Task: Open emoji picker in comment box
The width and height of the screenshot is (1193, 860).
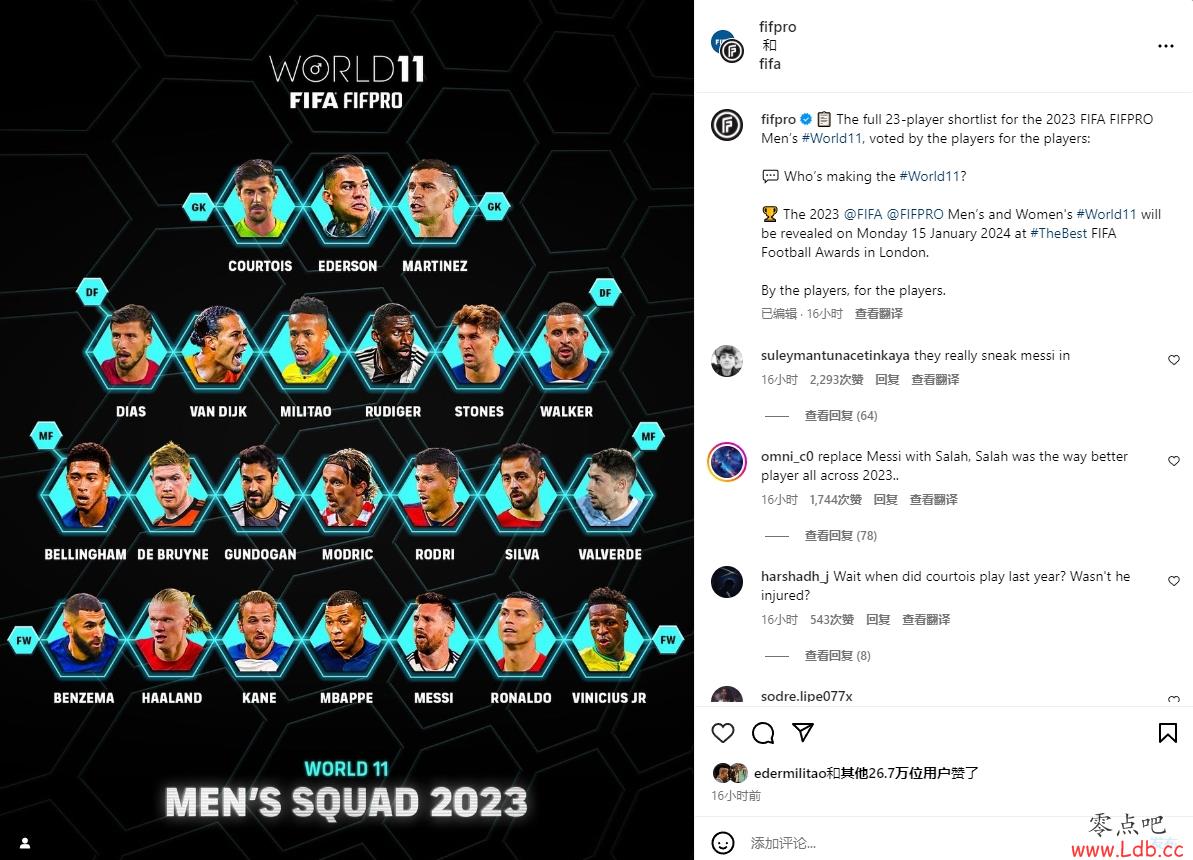Action: [723, 842]
